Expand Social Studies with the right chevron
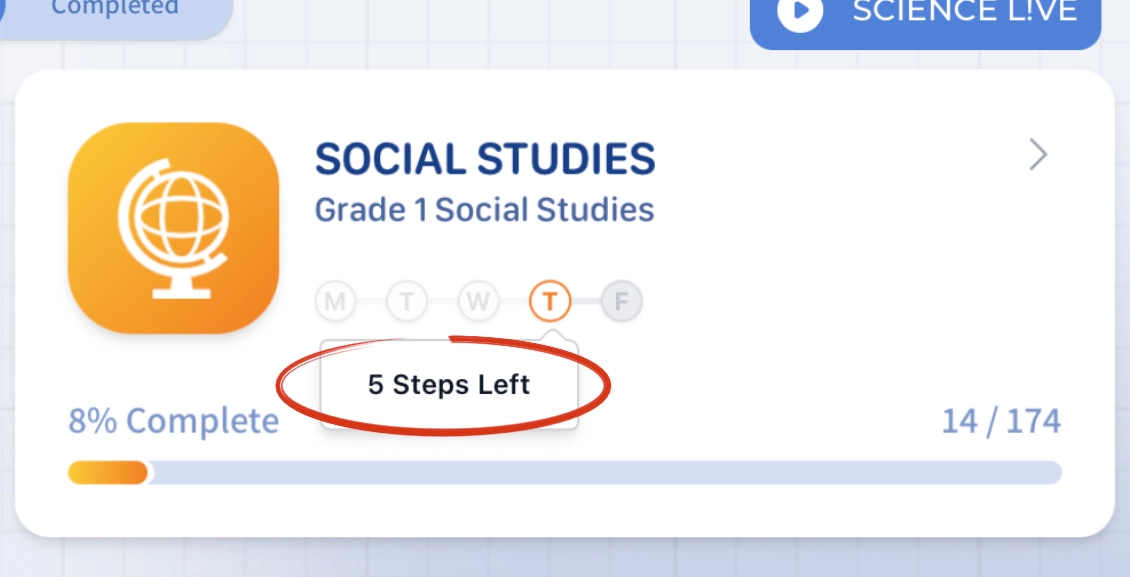This screenshot has height=577, width=1130. coord(1038,155)
